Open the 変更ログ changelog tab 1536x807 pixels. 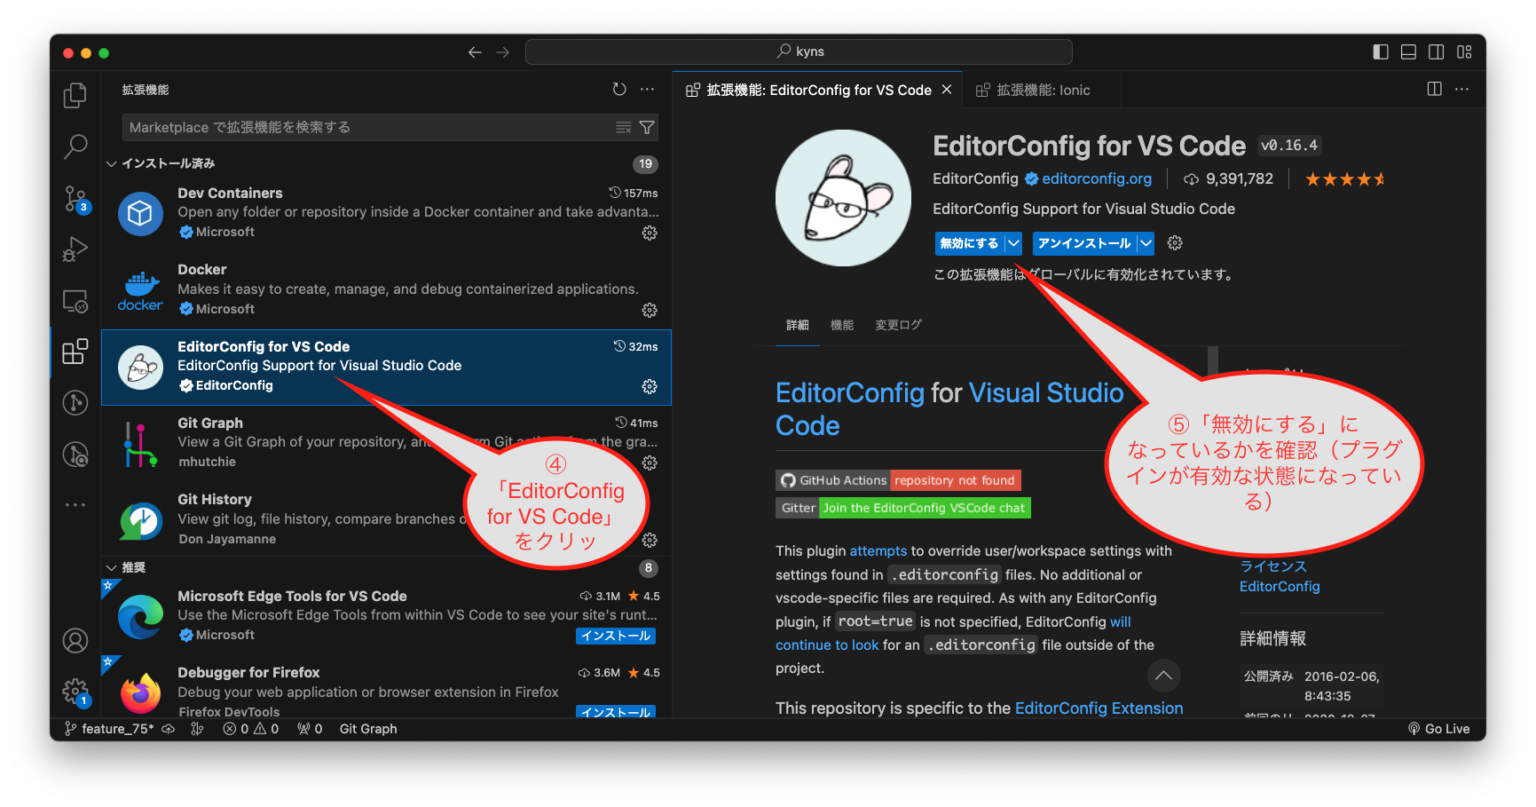[898, 325]
